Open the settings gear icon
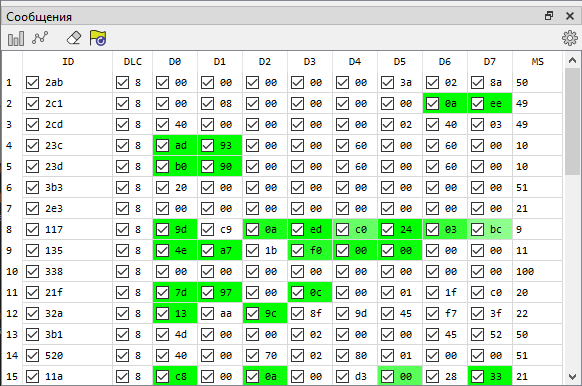Screen dimensions: 582x386 coord(570,38)
